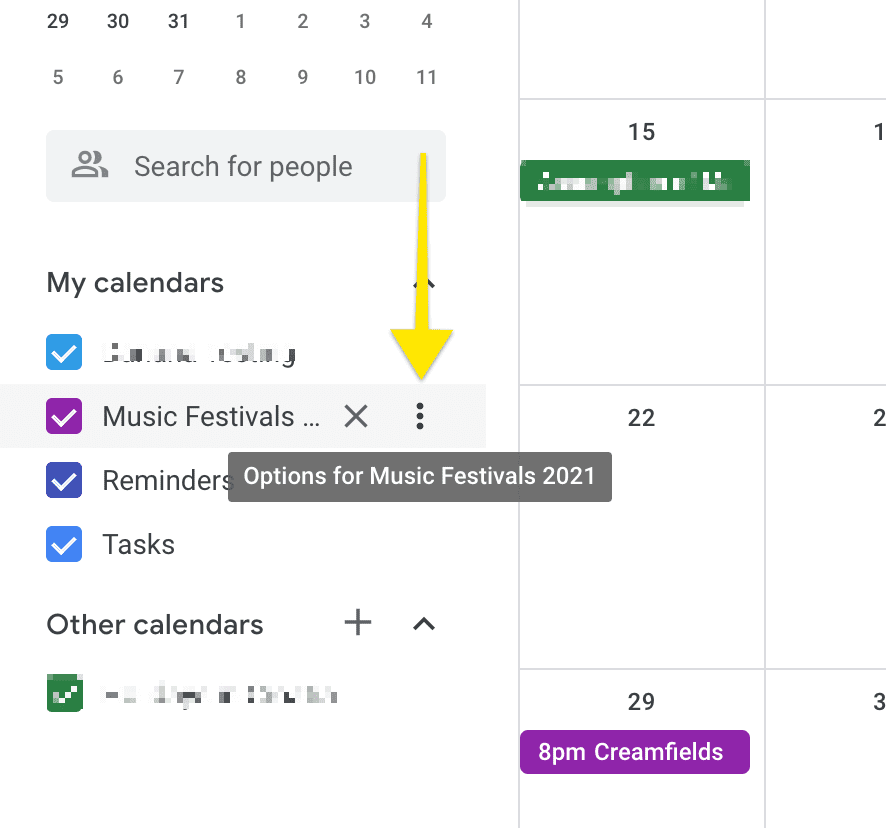The image size is (886, 828).
Task: Click the plus icon to add other calendars
Action: tap(357, 624)
